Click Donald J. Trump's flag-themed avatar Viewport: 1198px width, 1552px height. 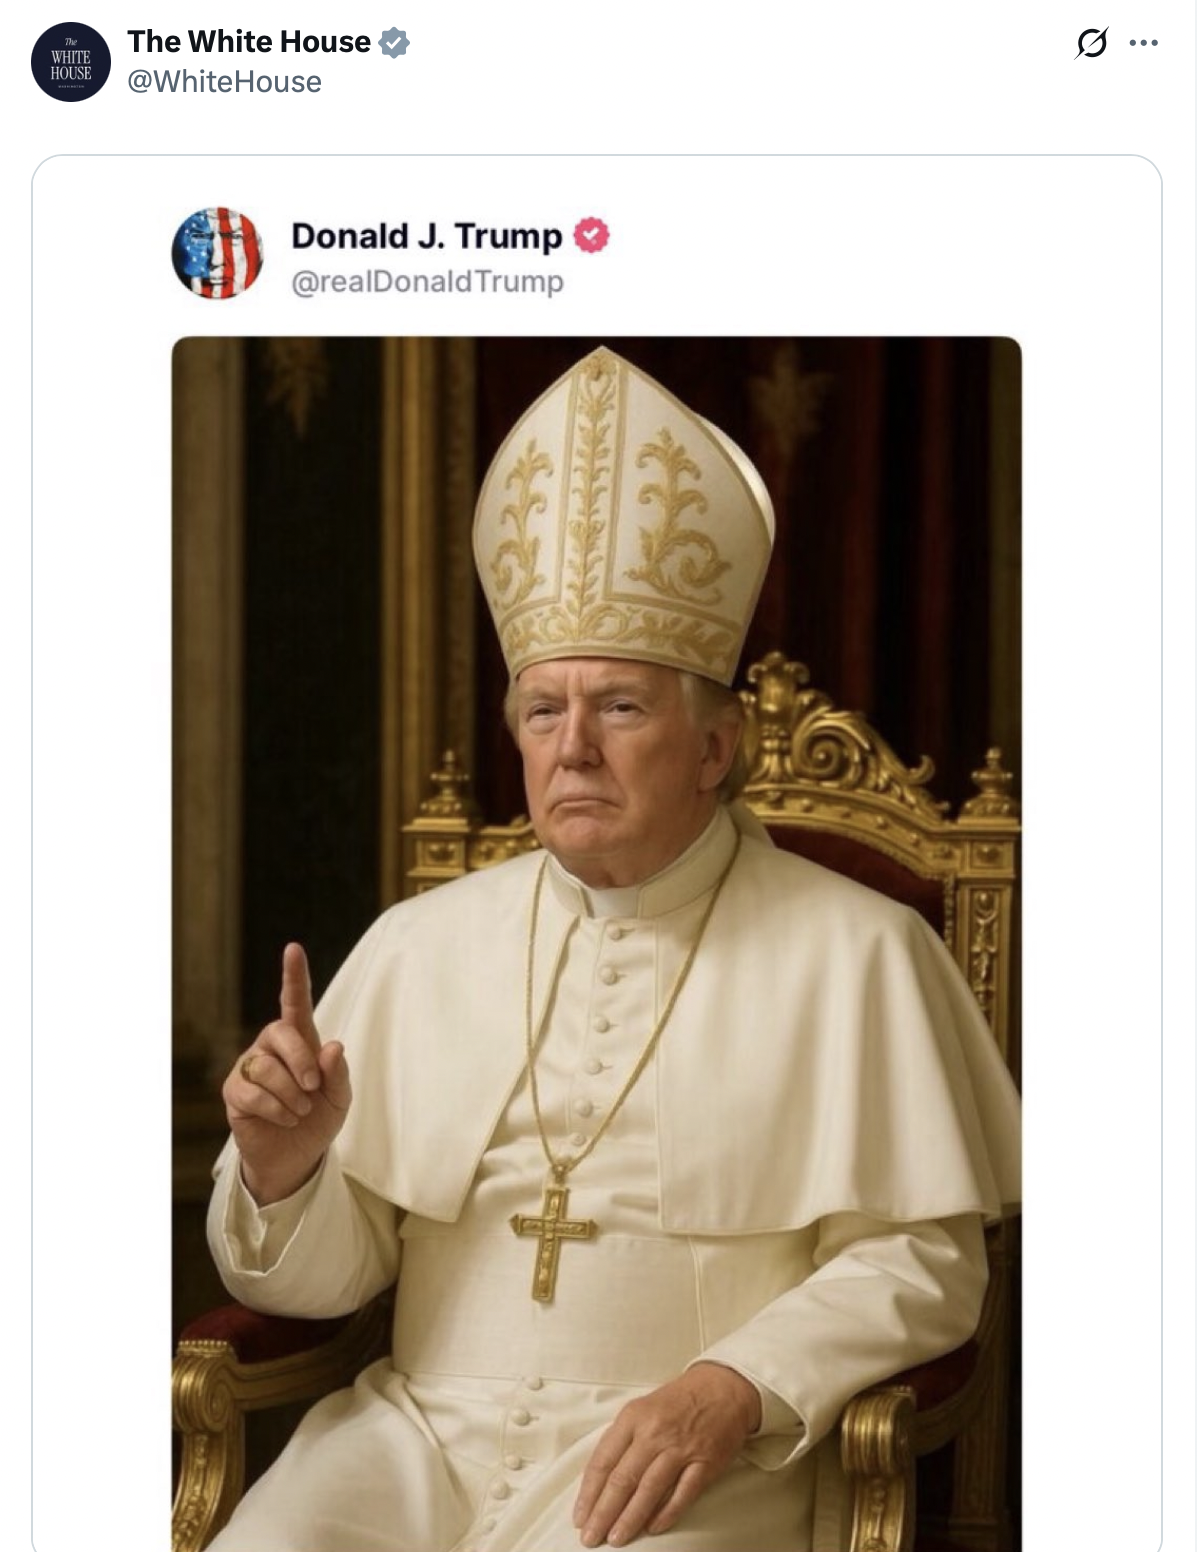[x=217, y=254]
